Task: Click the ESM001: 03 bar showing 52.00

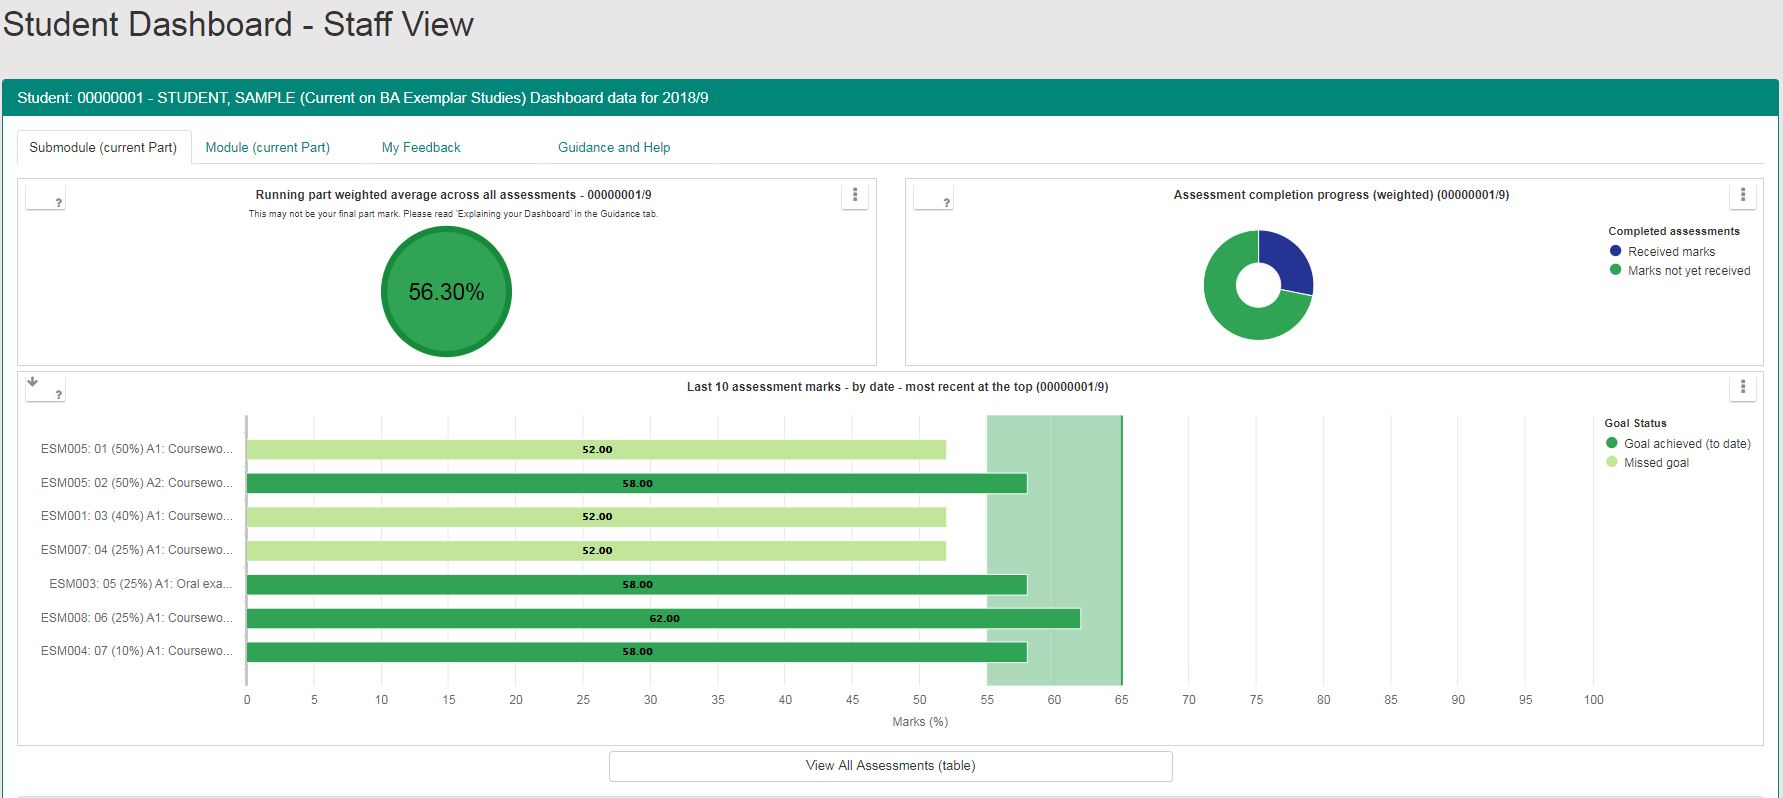Action: [x=596, y=517]
